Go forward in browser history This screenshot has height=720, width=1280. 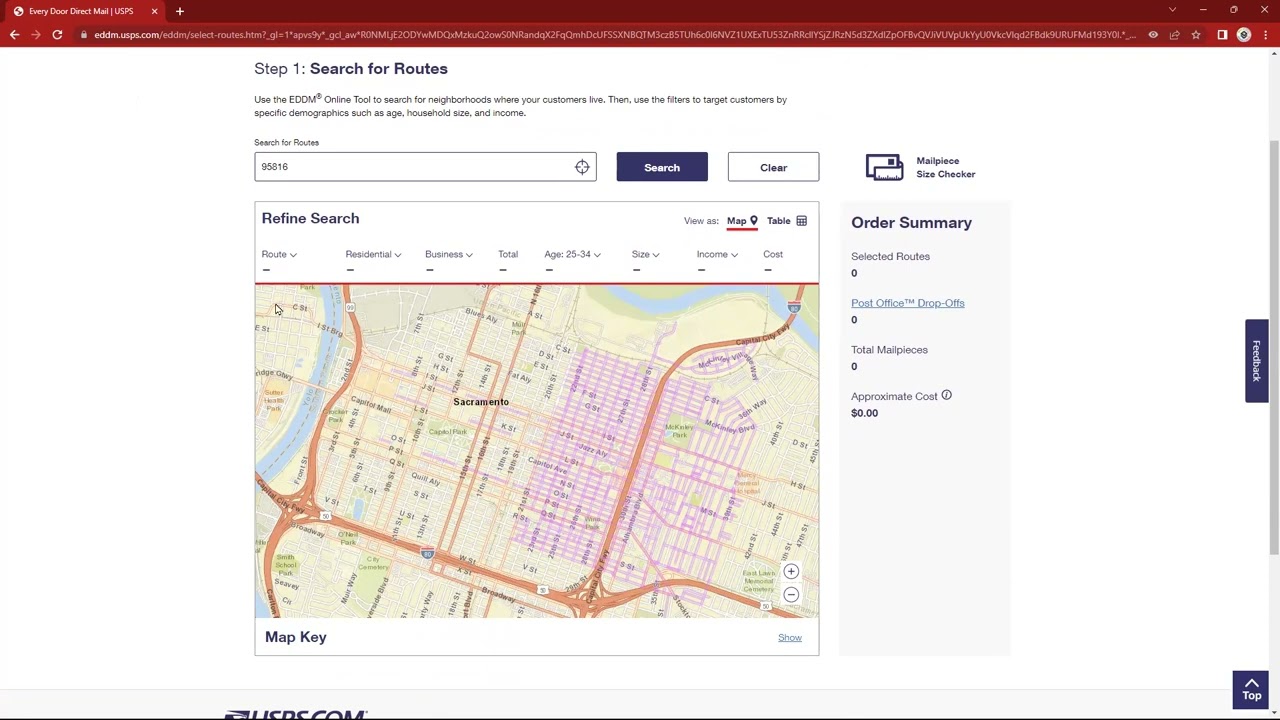(35, 35)
